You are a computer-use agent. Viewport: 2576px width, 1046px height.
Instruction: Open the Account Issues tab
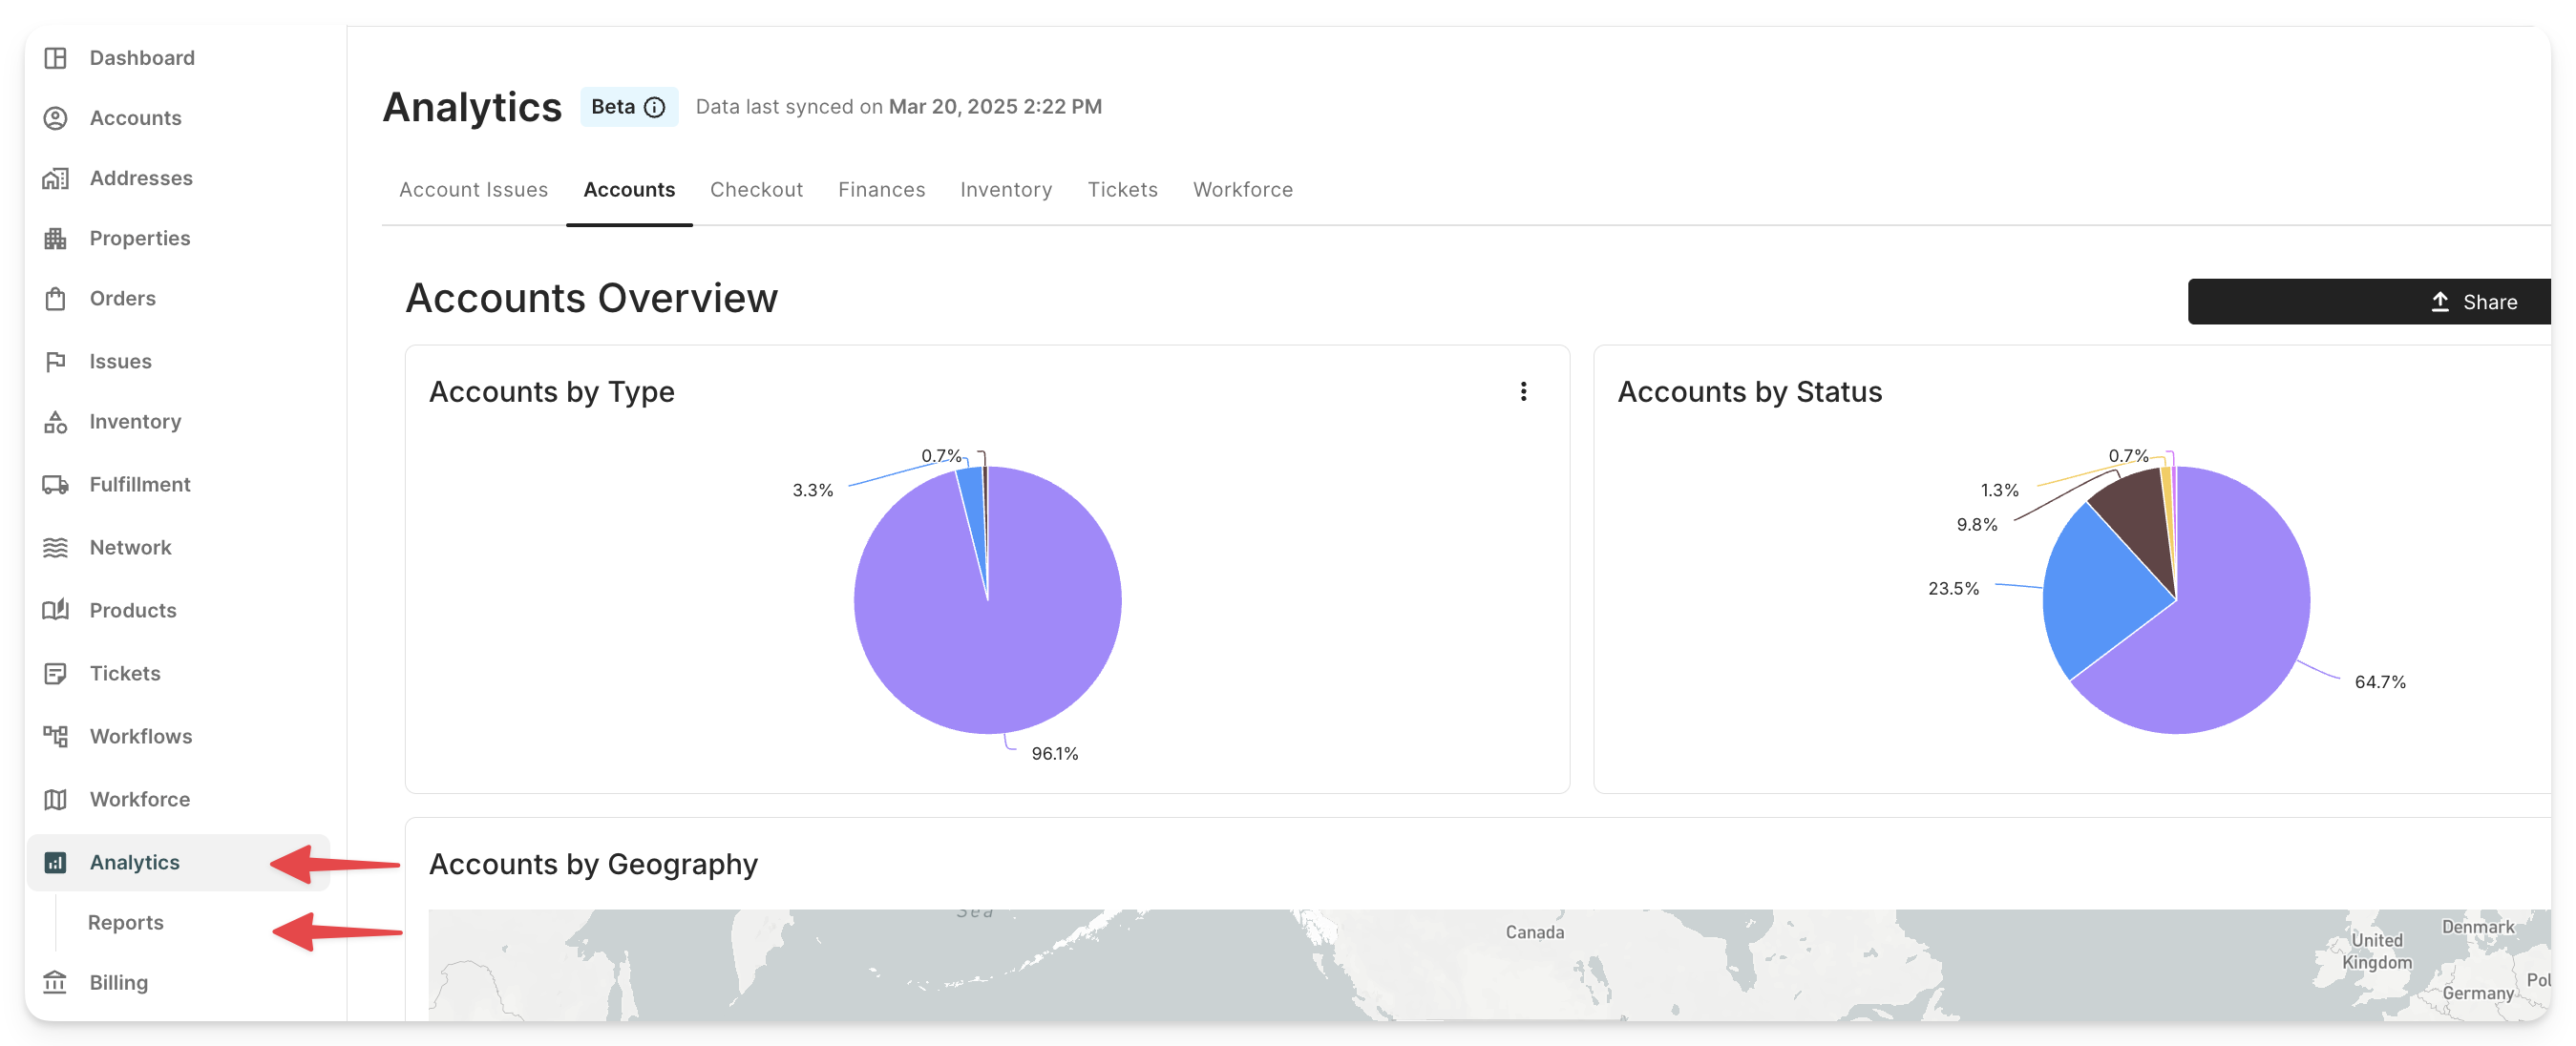tap(473, 190)
